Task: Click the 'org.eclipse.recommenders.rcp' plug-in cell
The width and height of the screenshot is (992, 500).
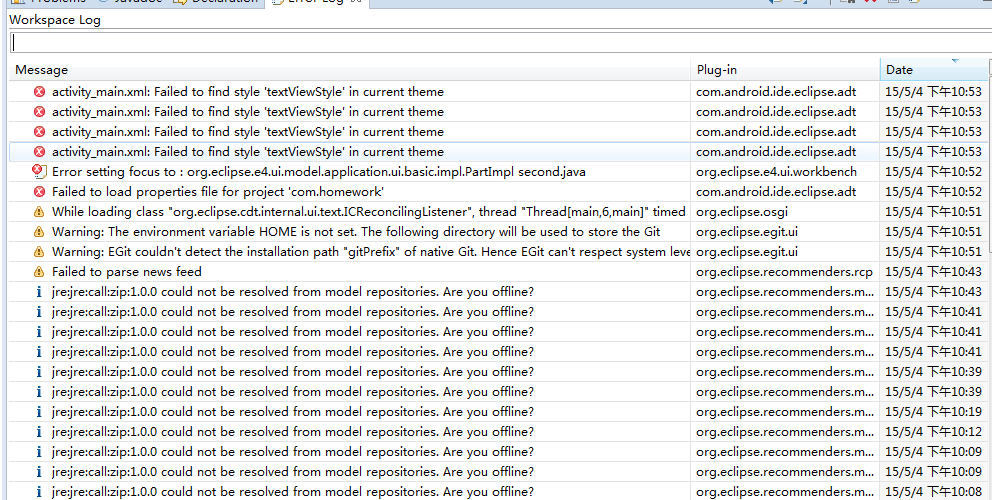Action: click(784, 272)
